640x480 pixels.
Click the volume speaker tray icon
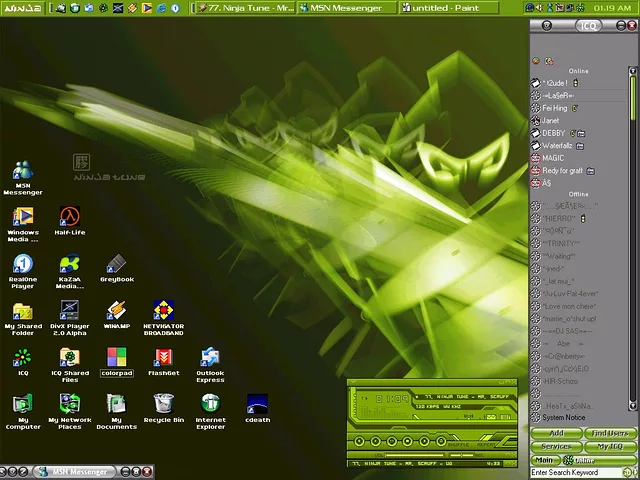click(x=539, y=7)
